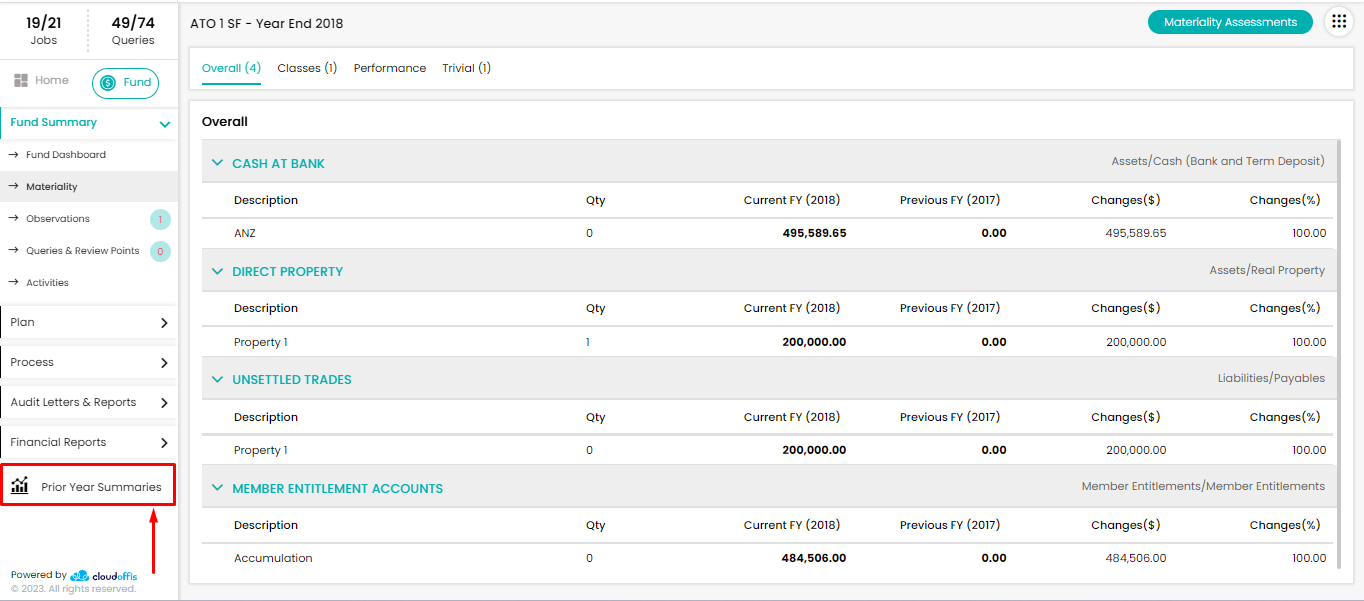This screenshot has width=1364, height=601.
Task: Collapse the Direct Property group
Action: click(x=217, y=271)
